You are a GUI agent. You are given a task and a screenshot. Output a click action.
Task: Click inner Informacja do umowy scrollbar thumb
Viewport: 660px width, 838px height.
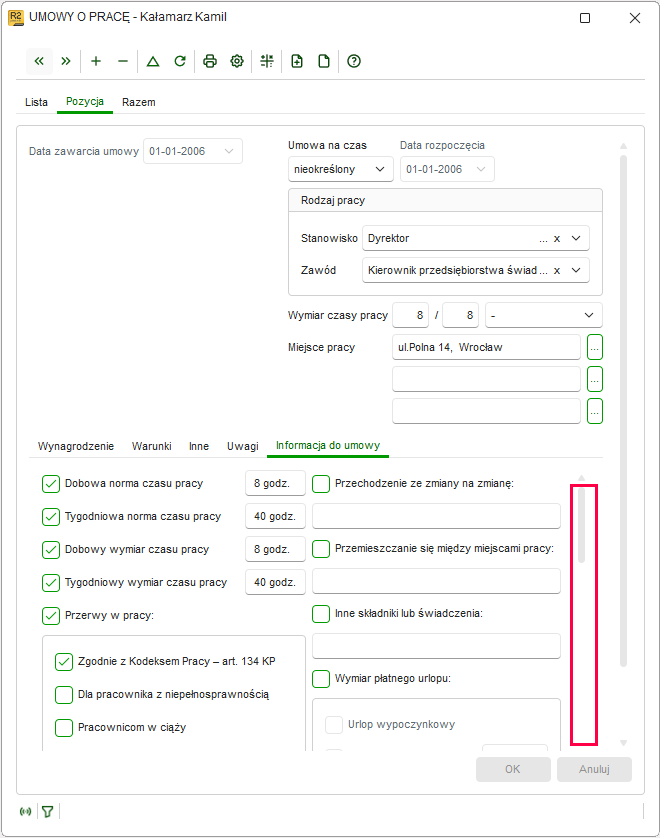pyautogui.click(x=581, y=524)
